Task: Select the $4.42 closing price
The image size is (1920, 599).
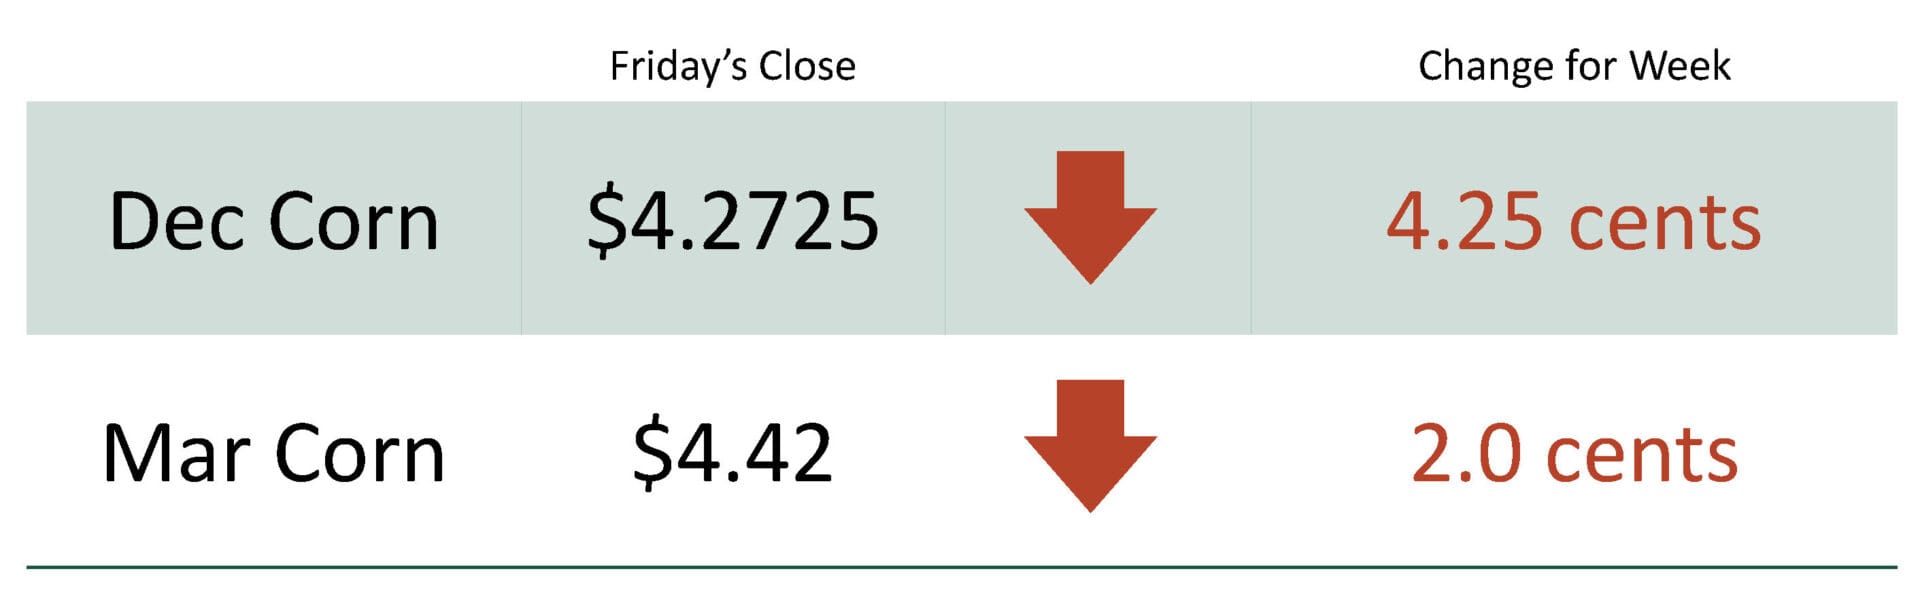Action: (732, 454)
